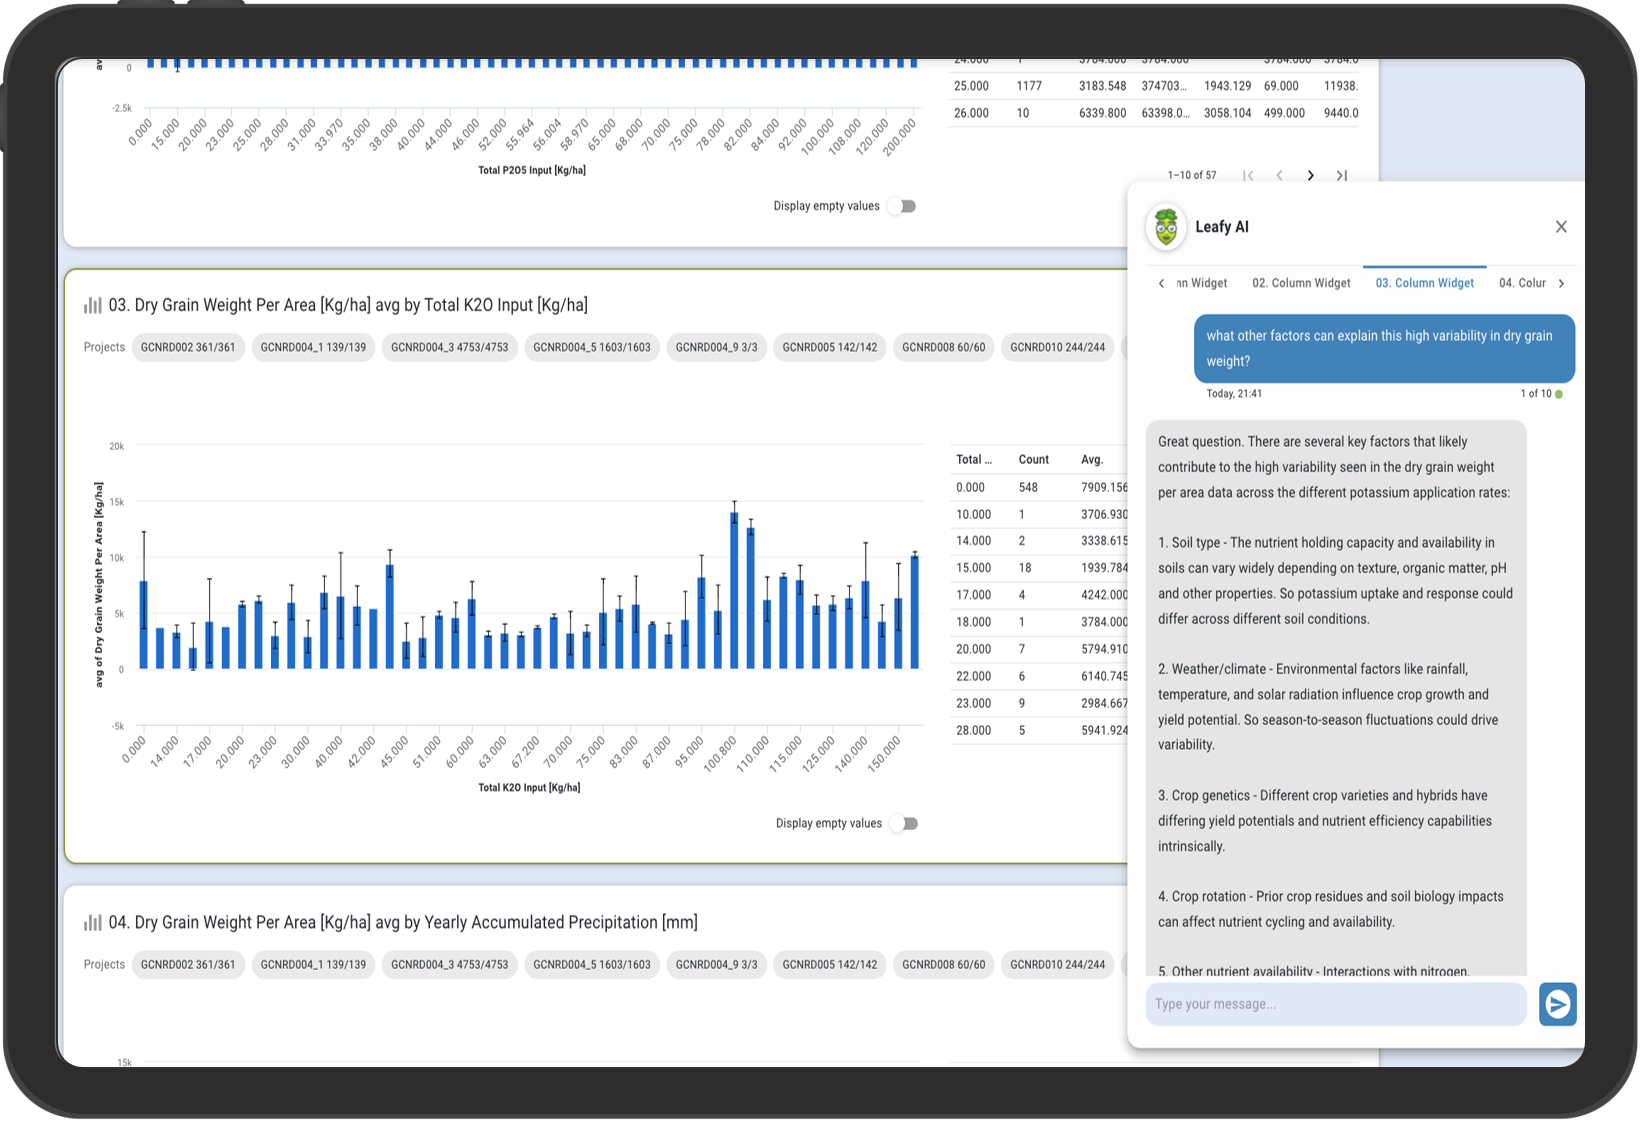
Task: Select GCNRD010 244/244 chip in widget 03
Action: pos(1057,348)
